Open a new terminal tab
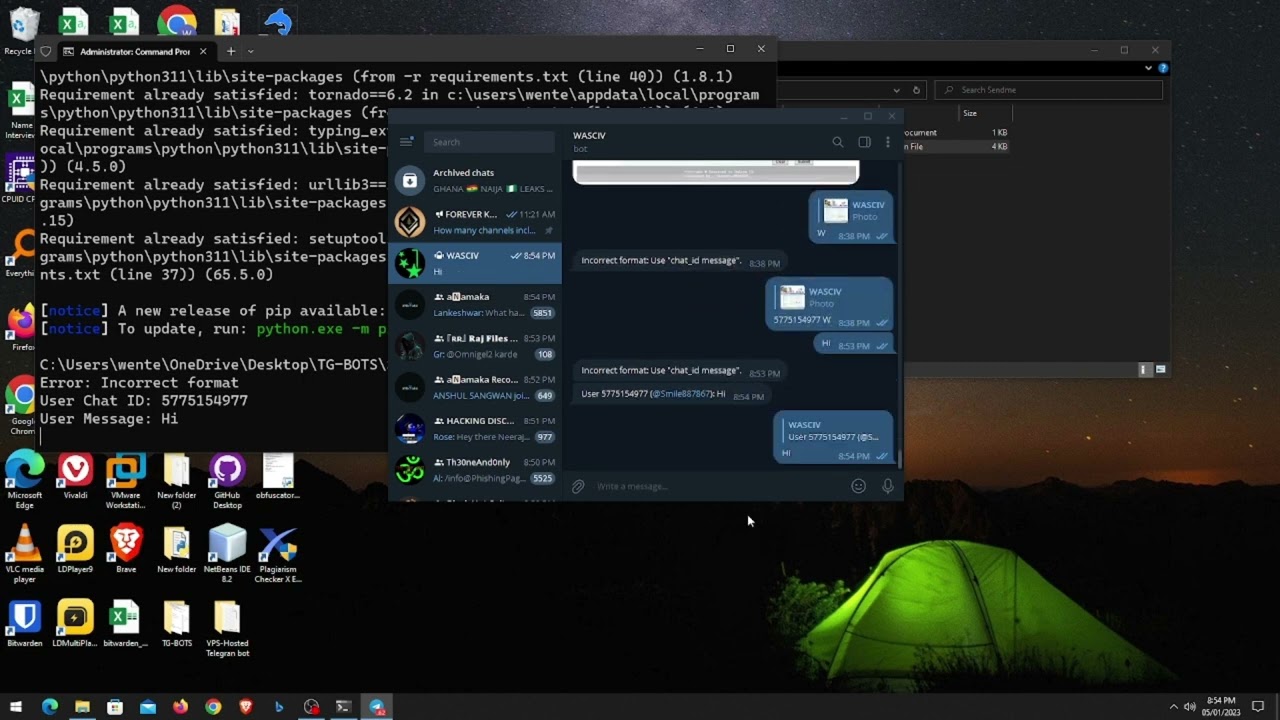Screen dimensions: 1280x720 (x=230, y=51)
